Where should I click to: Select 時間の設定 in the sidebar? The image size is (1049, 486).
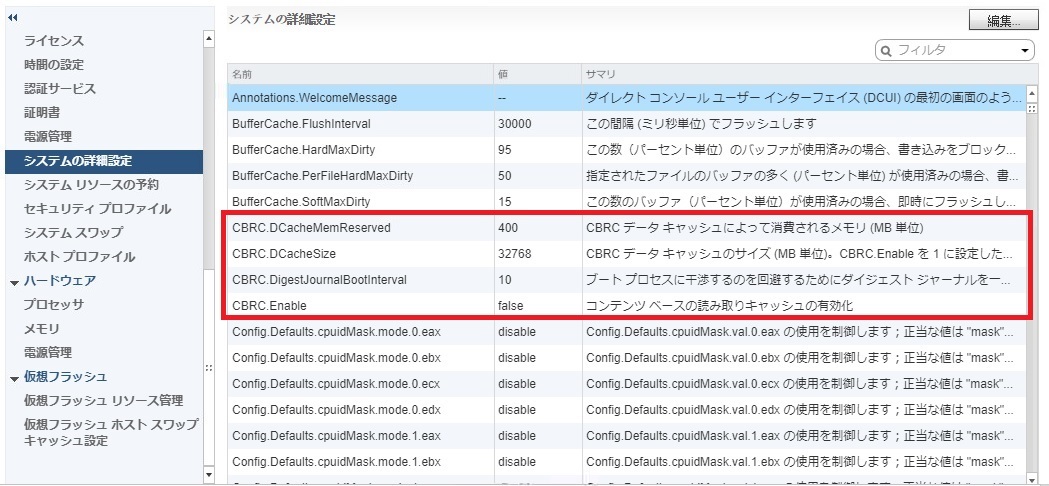(x=53, y=65)
